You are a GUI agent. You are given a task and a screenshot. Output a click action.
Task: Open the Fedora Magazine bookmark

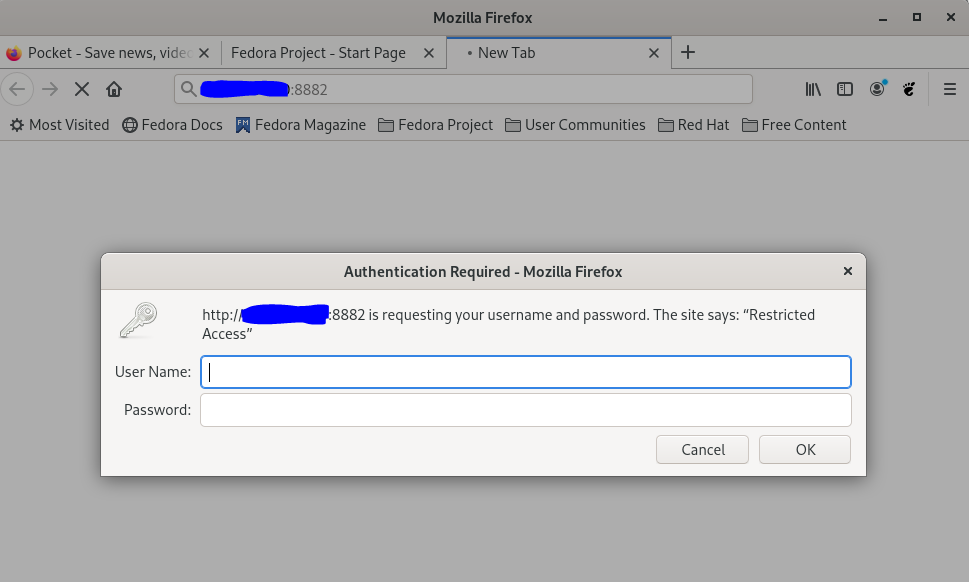(x=301, y=125)
